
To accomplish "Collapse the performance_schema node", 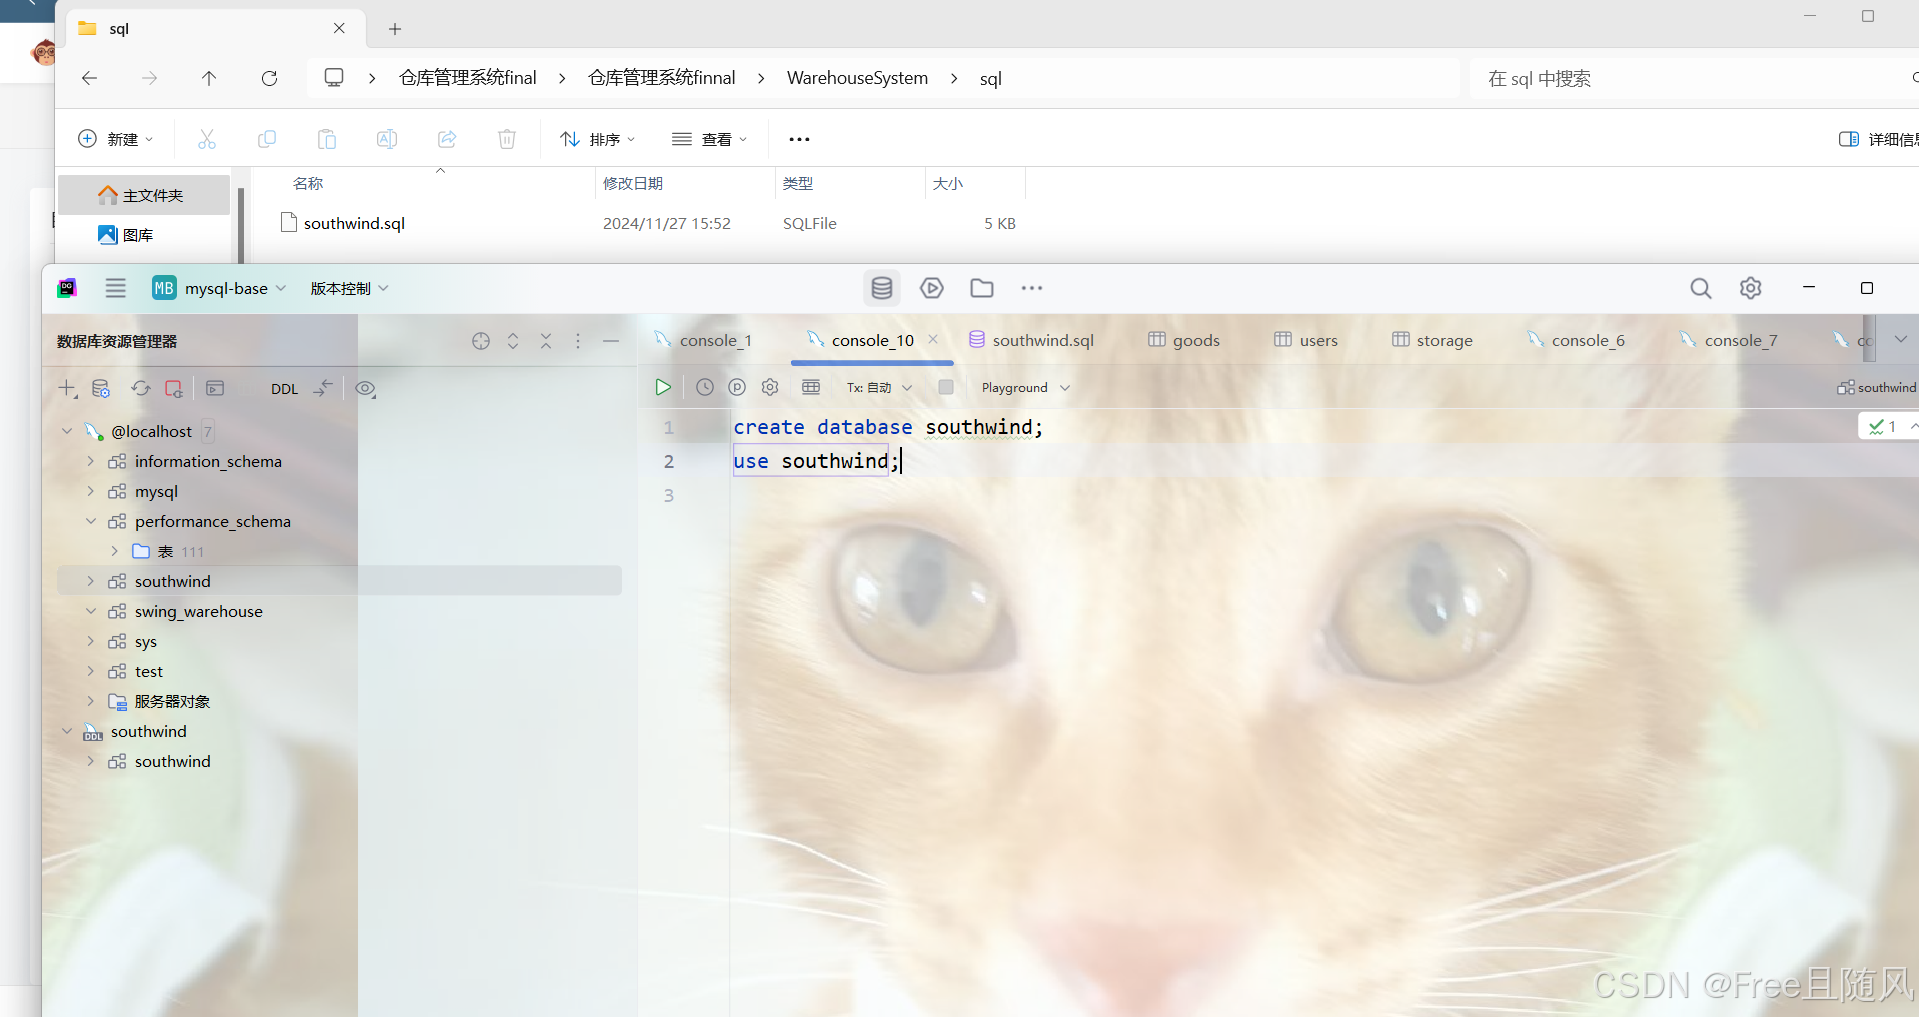I will point(90,521).
